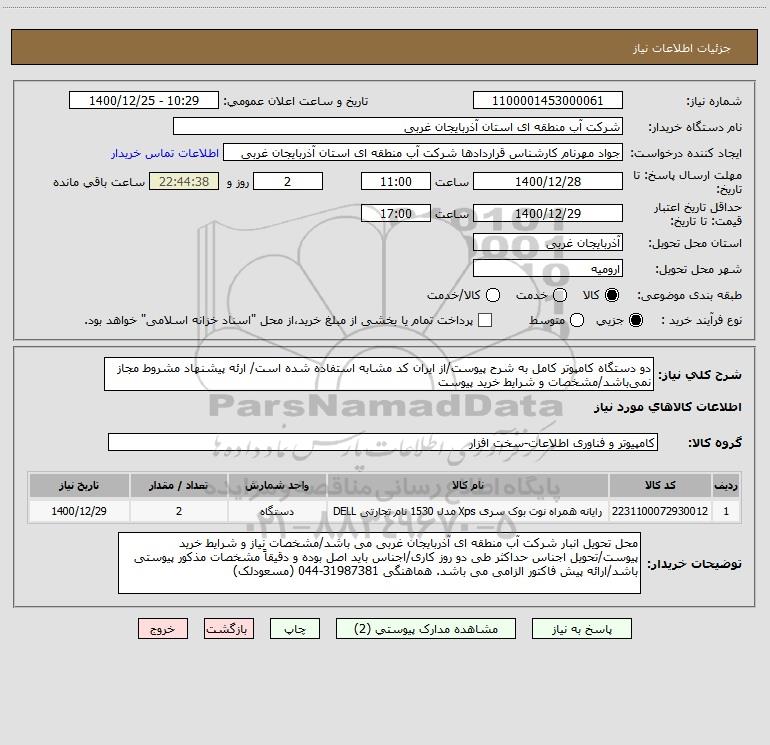Click the ساعت باقی مانده label
The image size is (770, 745).
point(99,182)
